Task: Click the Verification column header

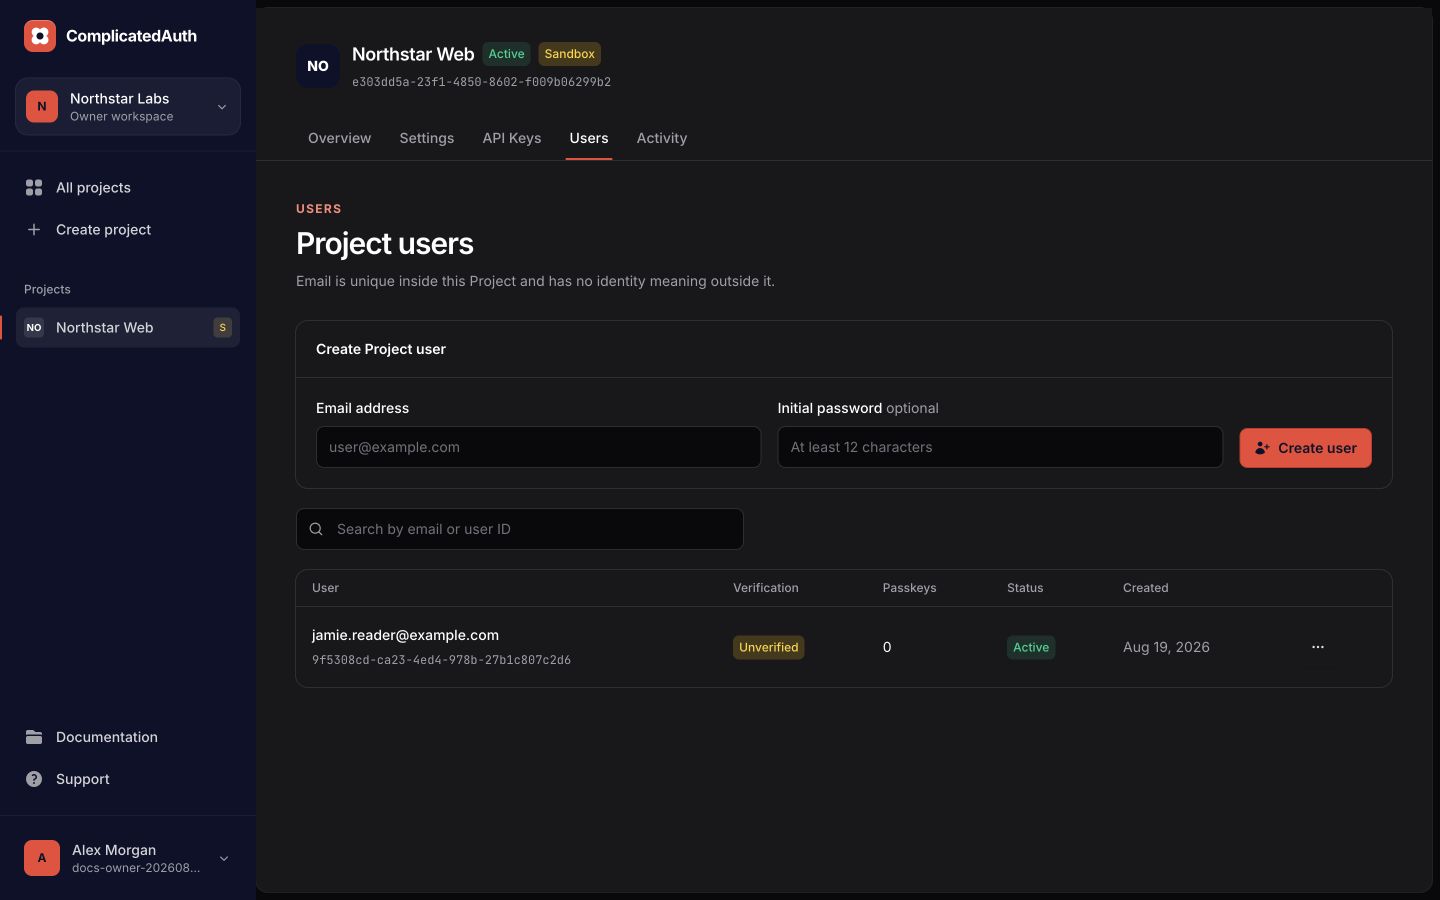Action: [766, 588]
